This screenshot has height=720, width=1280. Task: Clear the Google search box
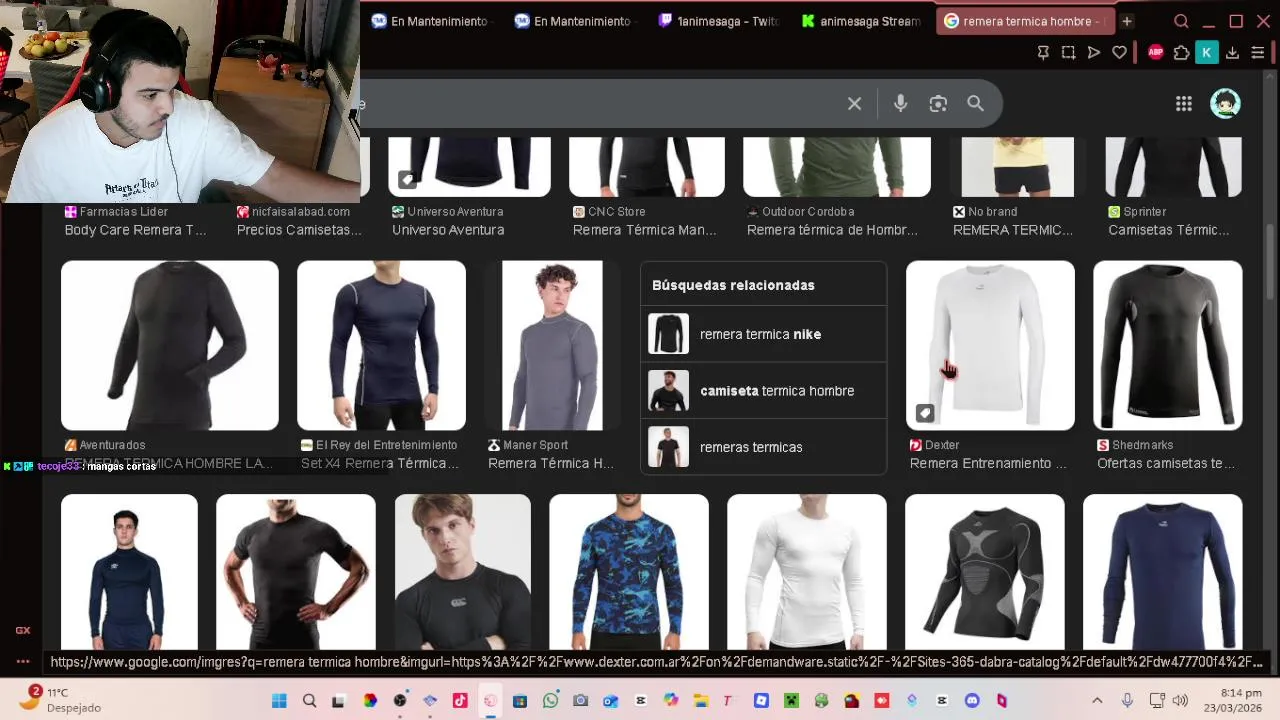click(x=854, y=103)
